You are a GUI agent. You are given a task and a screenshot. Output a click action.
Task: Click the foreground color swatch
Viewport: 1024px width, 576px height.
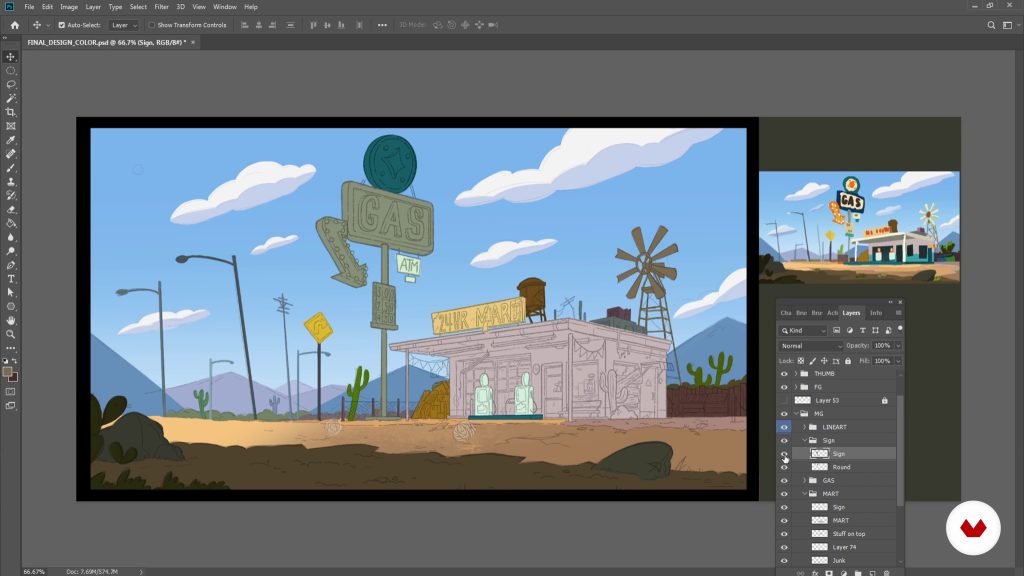click(8, 371)
